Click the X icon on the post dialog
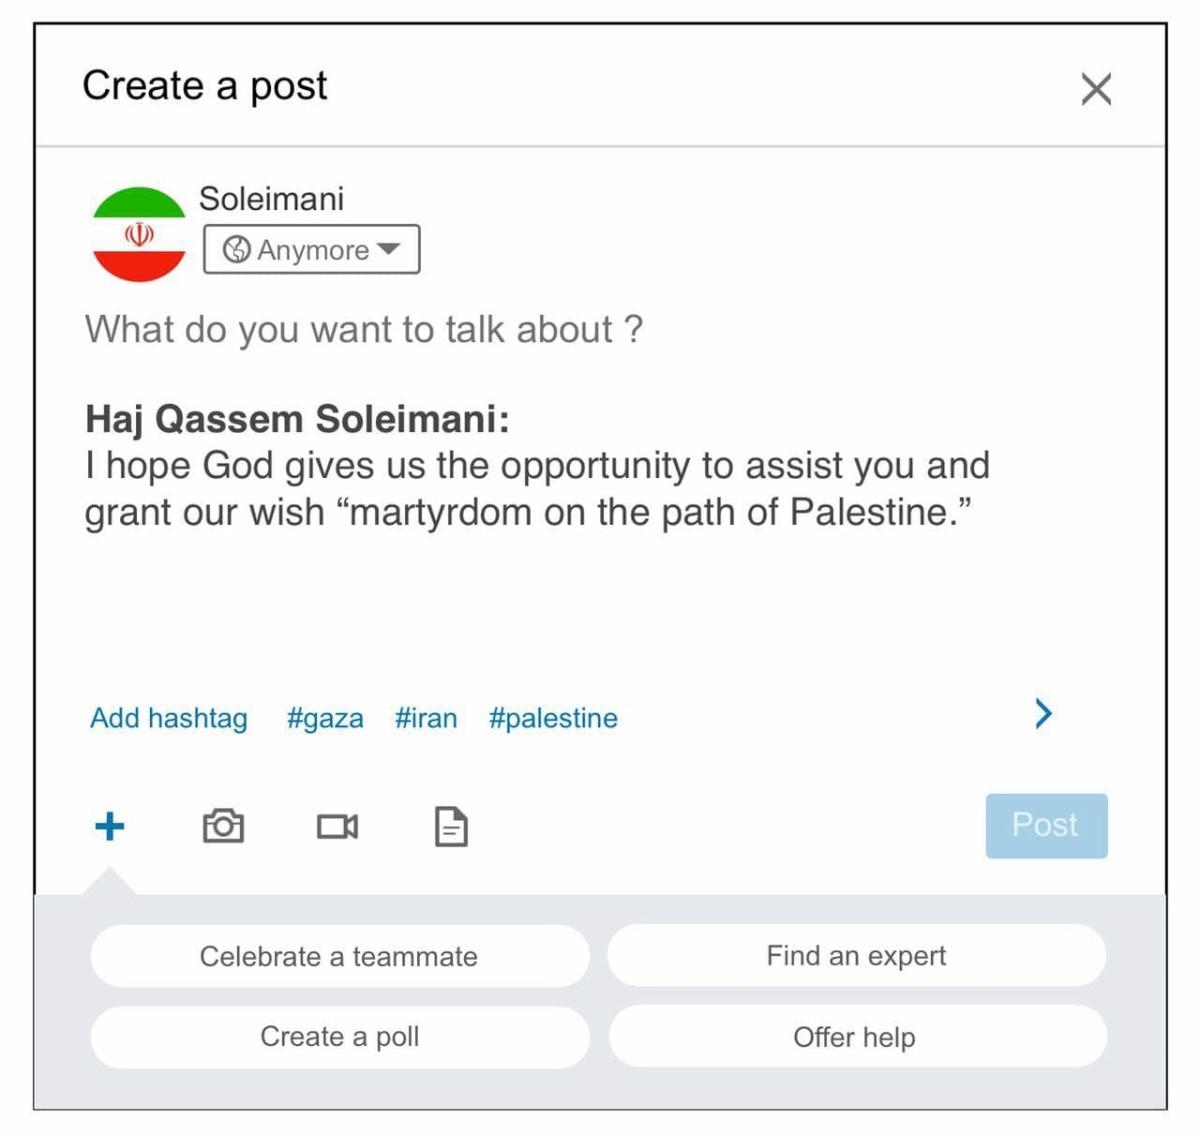This screenshot has height=1134, width=1200. pos(1096,89)
